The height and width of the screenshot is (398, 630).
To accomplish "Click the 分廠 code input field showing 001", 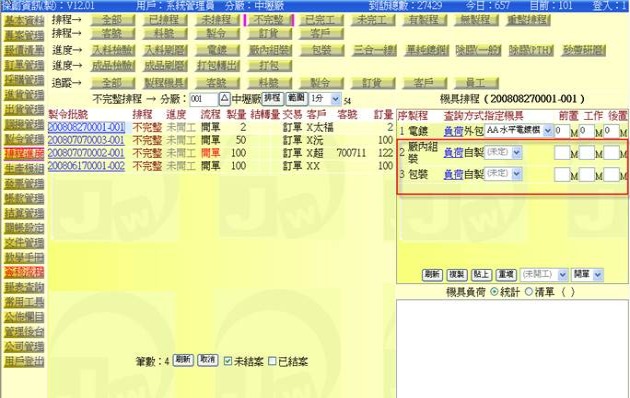I will pyautogui.click(x=204, y=99).
